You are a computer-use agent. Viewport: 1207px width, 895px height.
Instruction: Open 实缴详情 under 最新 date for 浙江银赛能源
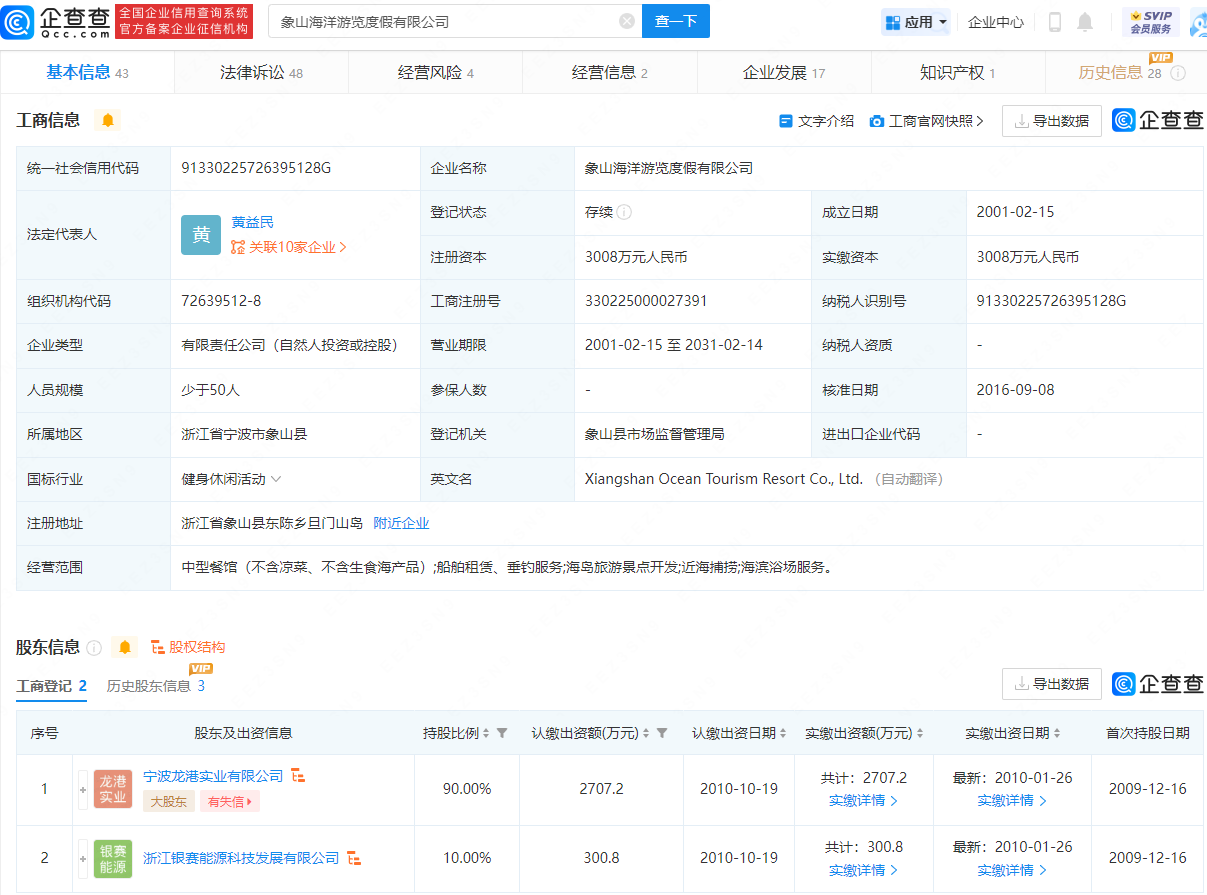(x=1012, y=871)
